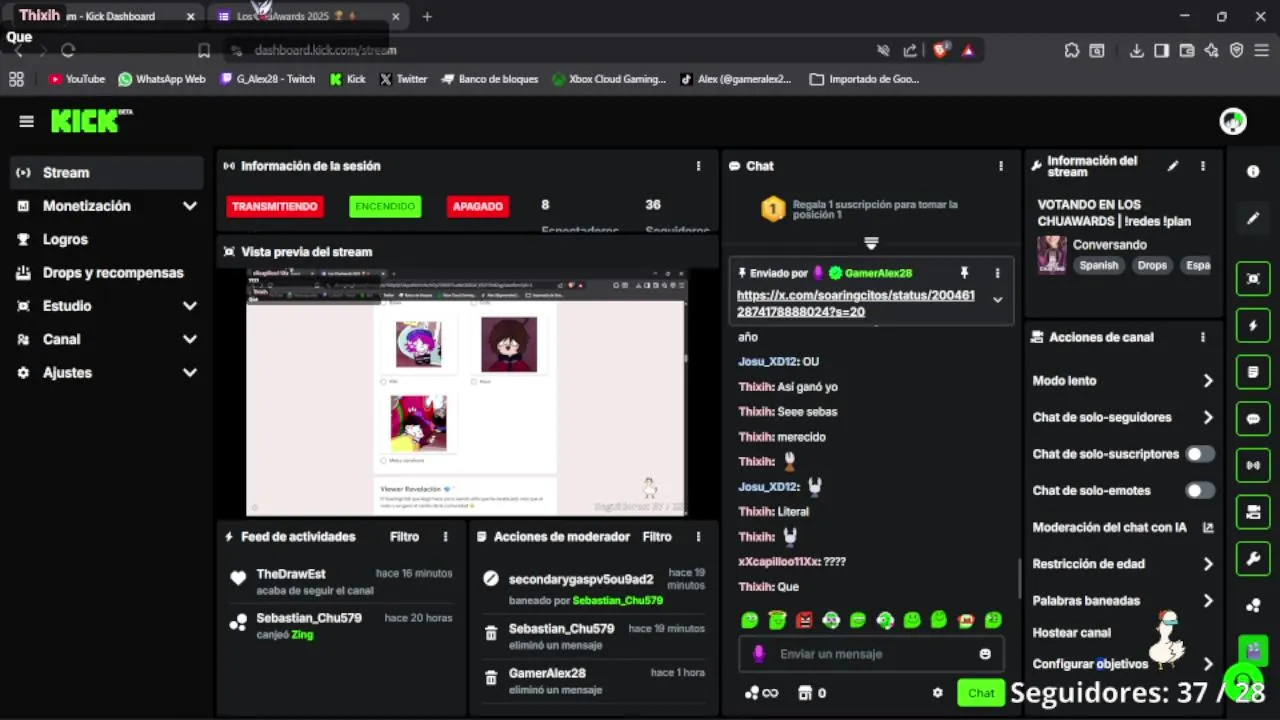Toggle Chat de solo-suscriptores switch
Screen dimensions: 1280x720
1200,454
